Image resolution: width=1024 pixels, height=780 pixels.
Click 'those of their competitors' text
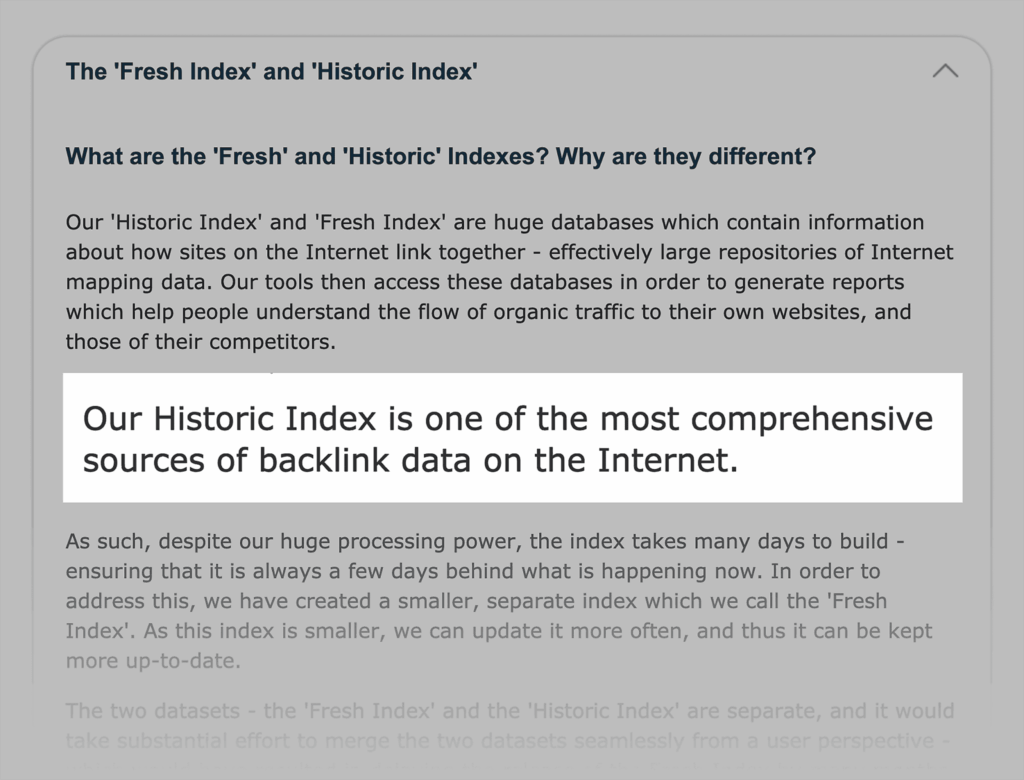[x=200, y=341]
